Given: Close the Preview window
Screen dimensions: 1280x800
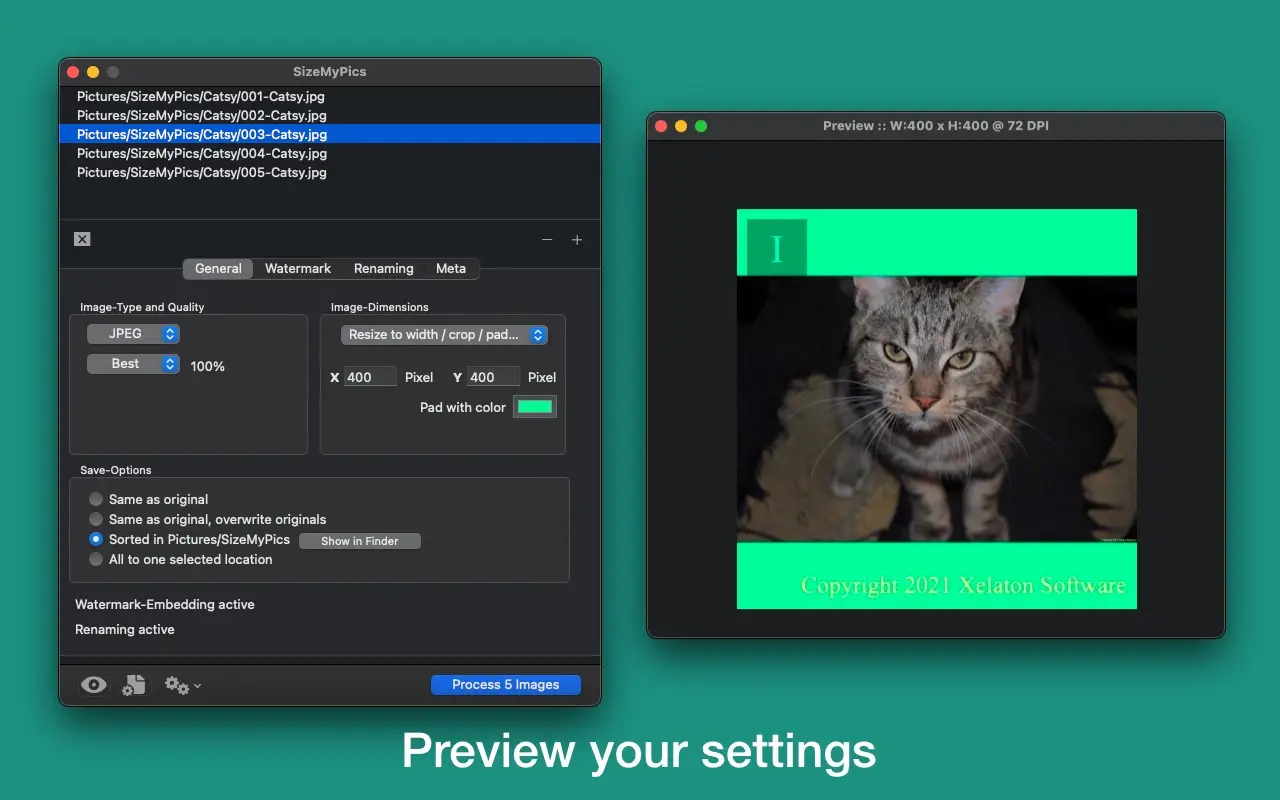Looking at the screenshot, I should (x=661, y=126).
